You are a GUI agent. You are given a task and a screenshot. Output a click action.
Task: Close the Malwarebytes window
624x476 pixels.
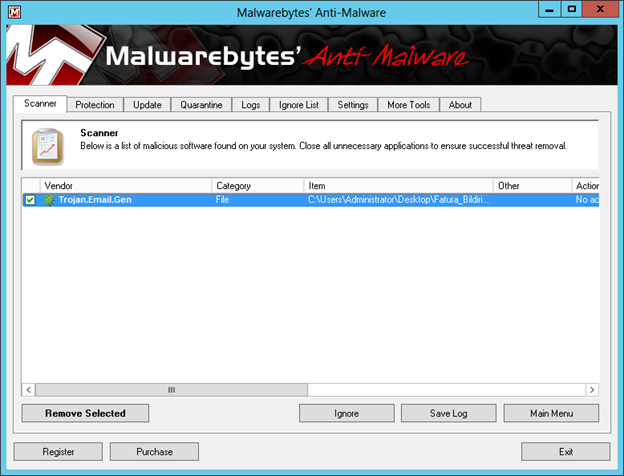coord(601,10)
